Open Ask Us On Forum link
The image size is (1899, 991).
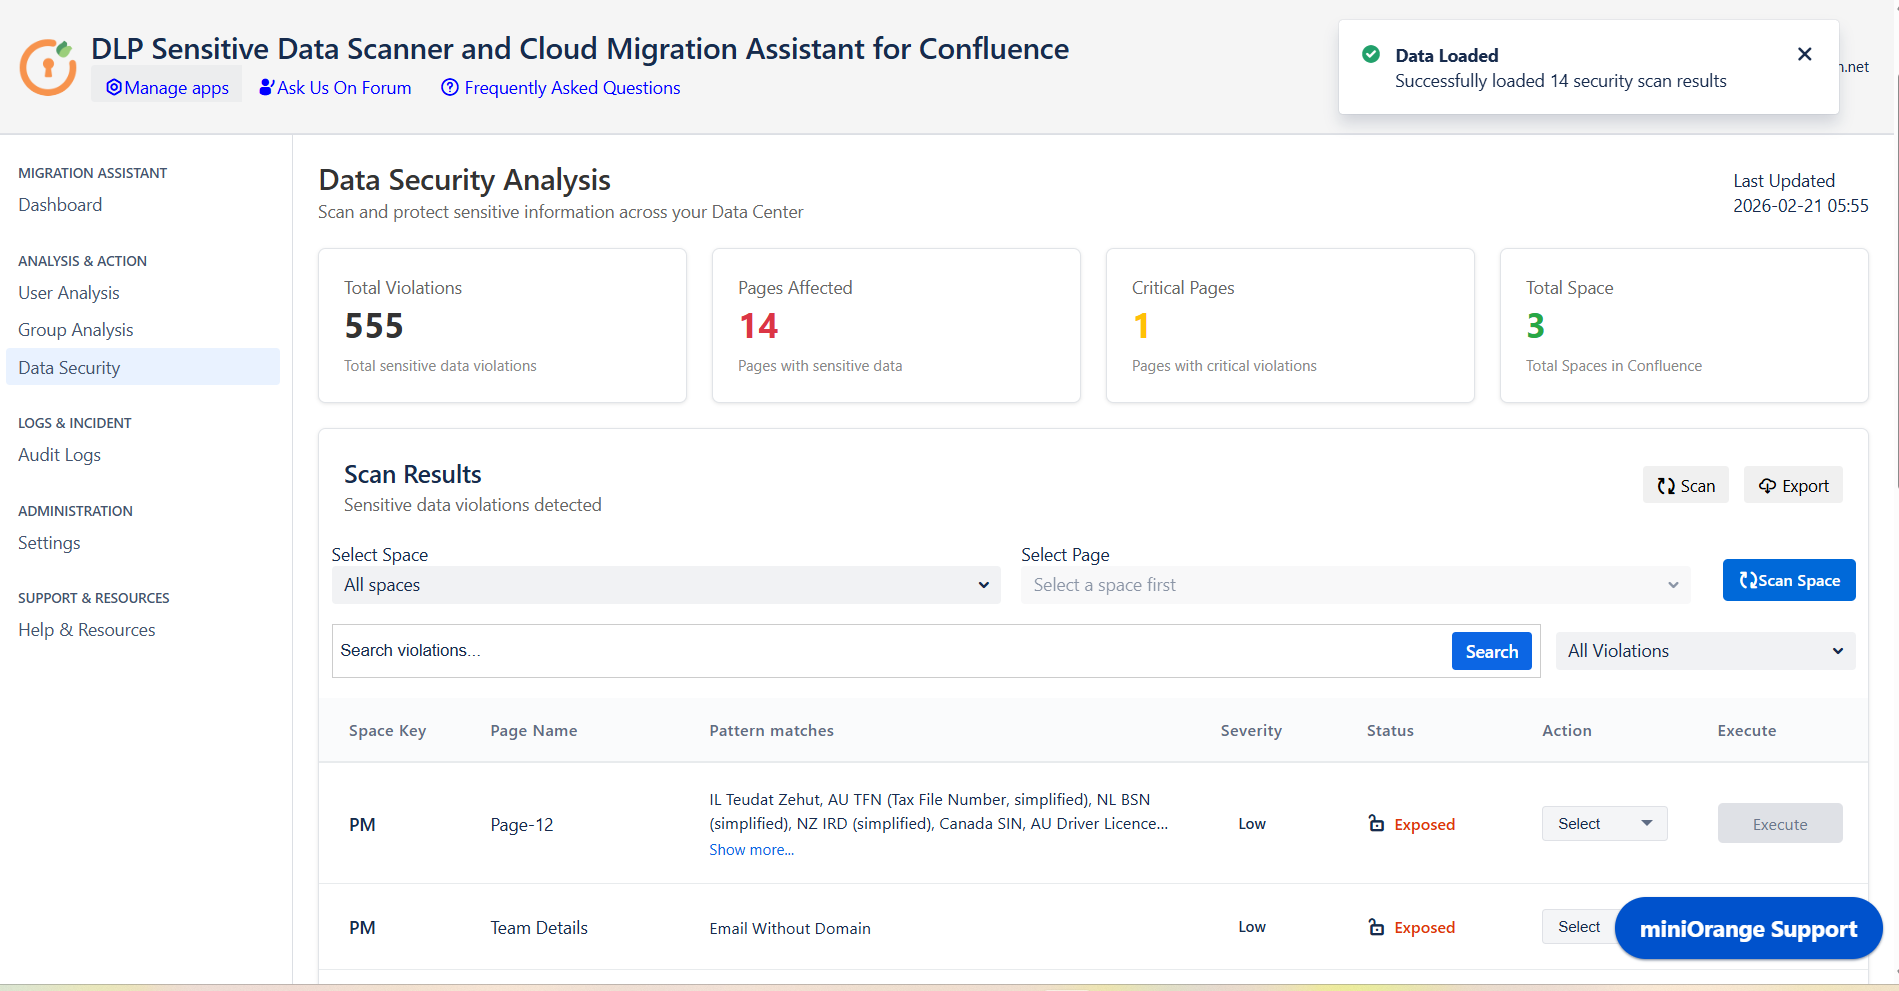(335, 88)
